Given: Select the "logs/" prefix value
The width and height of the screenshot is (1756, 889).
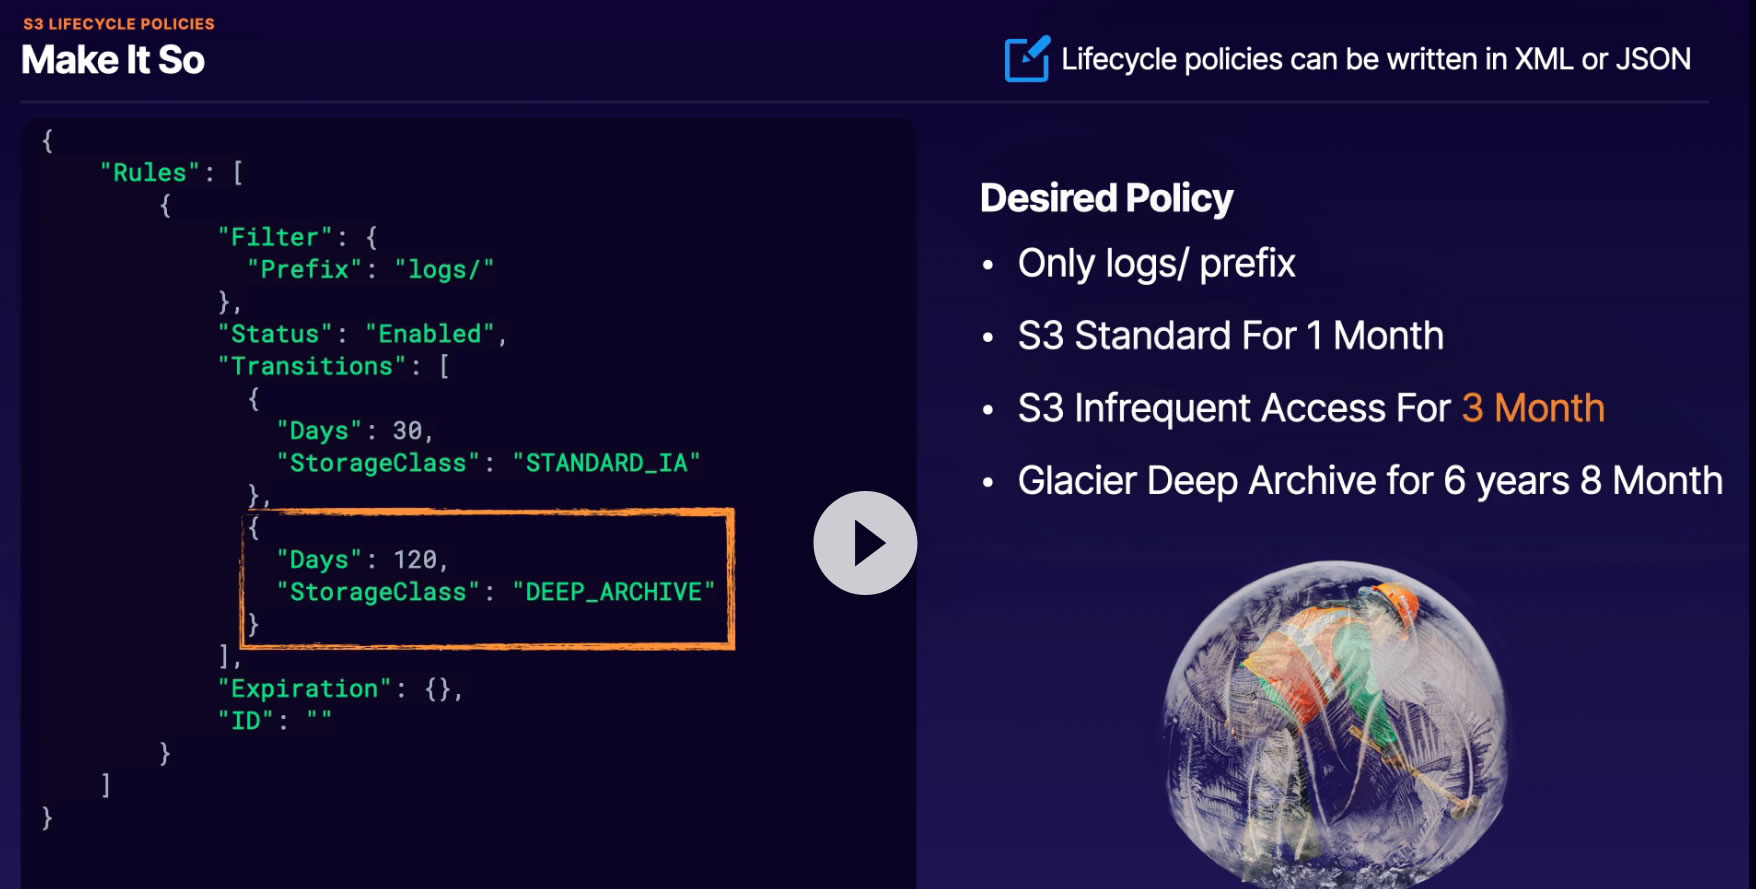Looking at the screenshot, I should point(444,270).
